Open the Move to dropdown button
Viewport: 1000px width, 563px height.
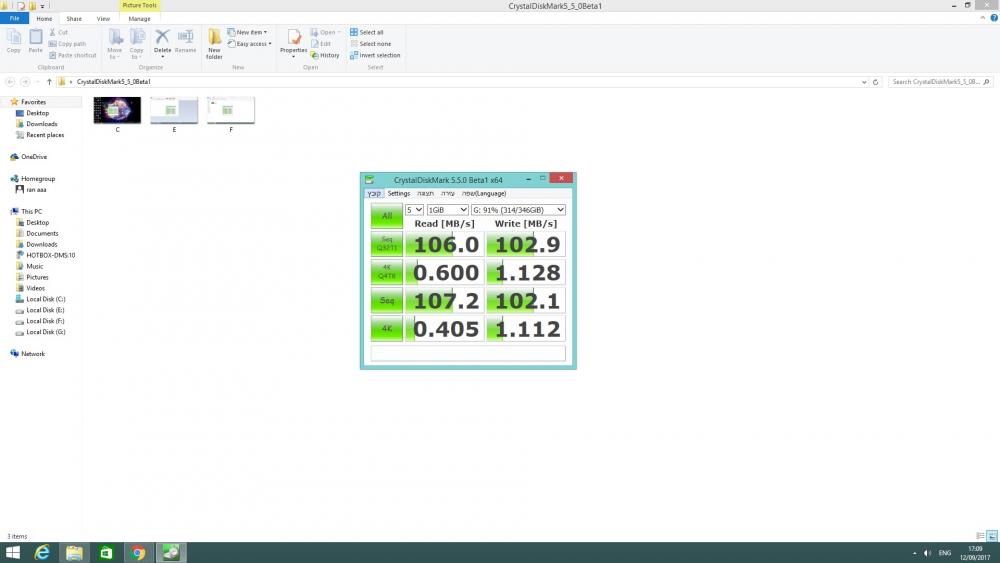point(115,45)
